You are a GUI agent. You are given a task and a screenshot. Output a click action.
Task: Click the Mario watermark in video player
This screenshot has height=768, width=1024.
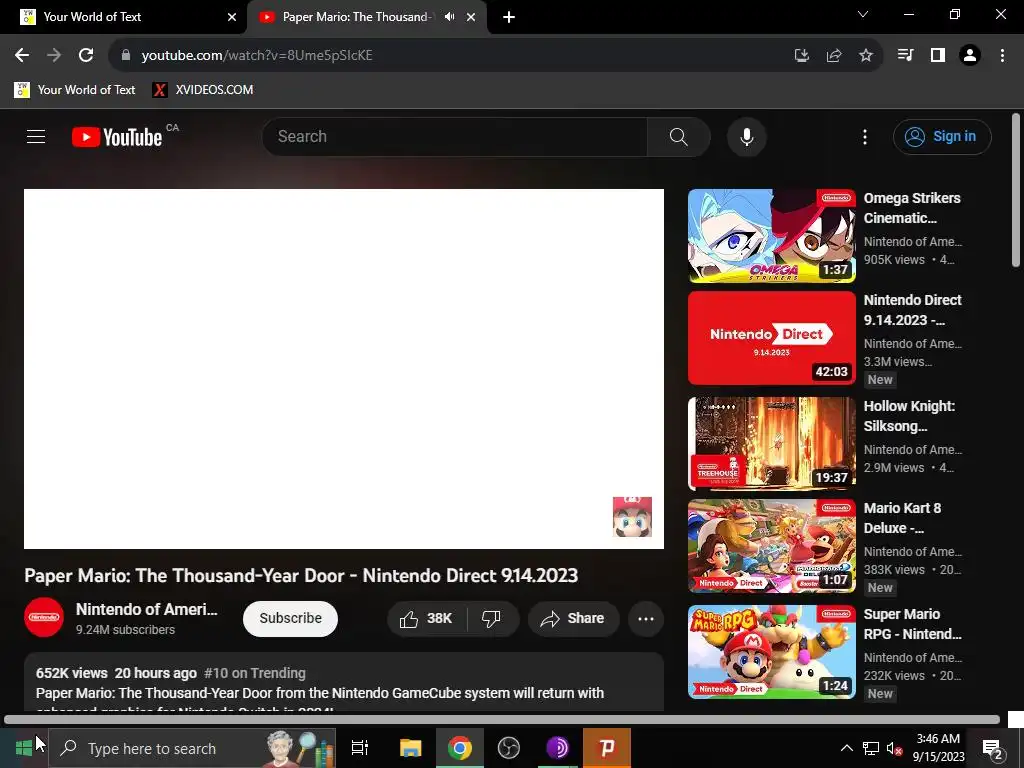tap(632, 517)
